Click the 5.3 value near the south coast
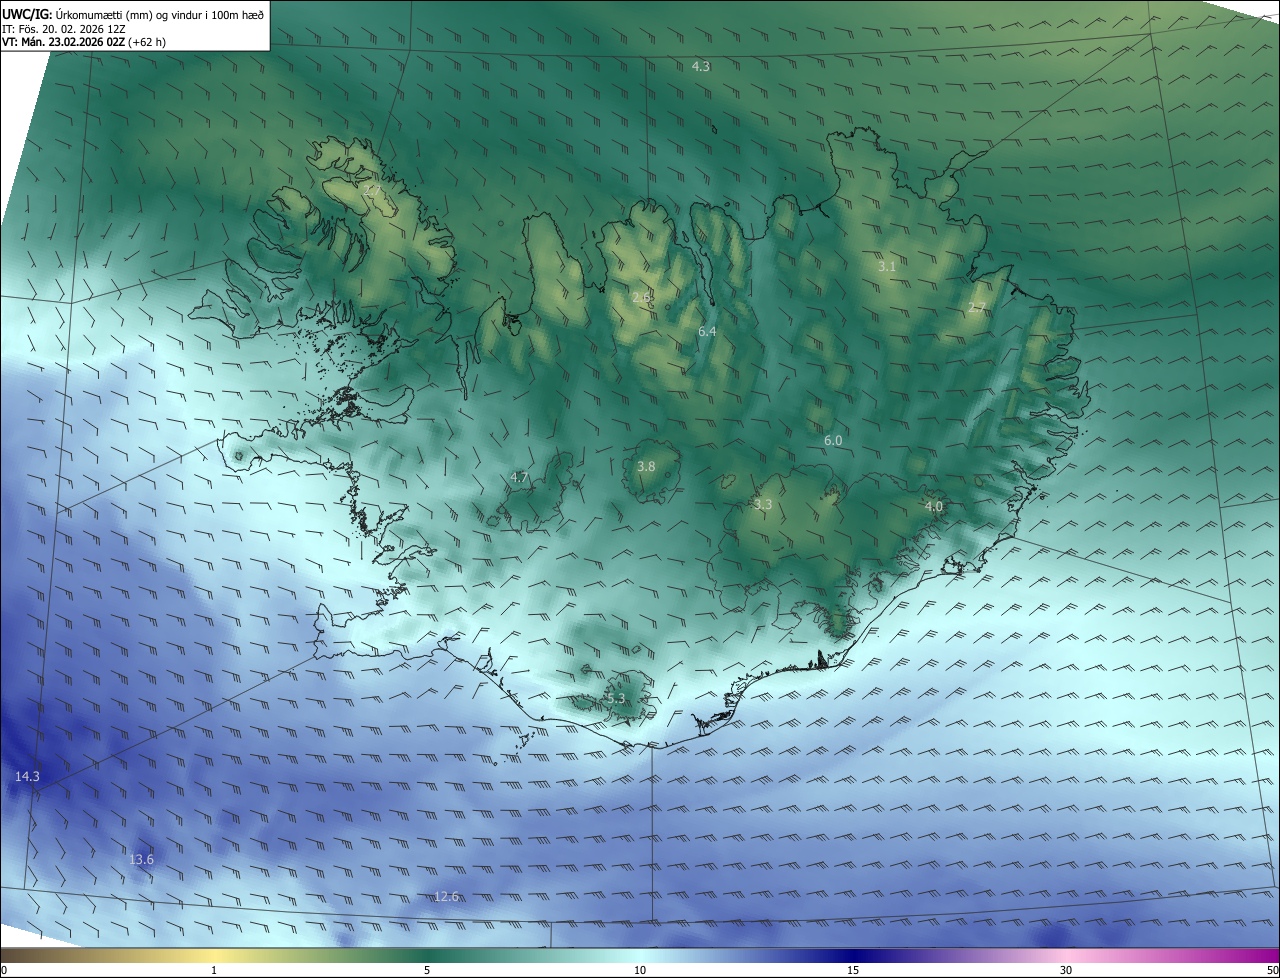Viewport: 1280px width, 978px height. [615, 698]
